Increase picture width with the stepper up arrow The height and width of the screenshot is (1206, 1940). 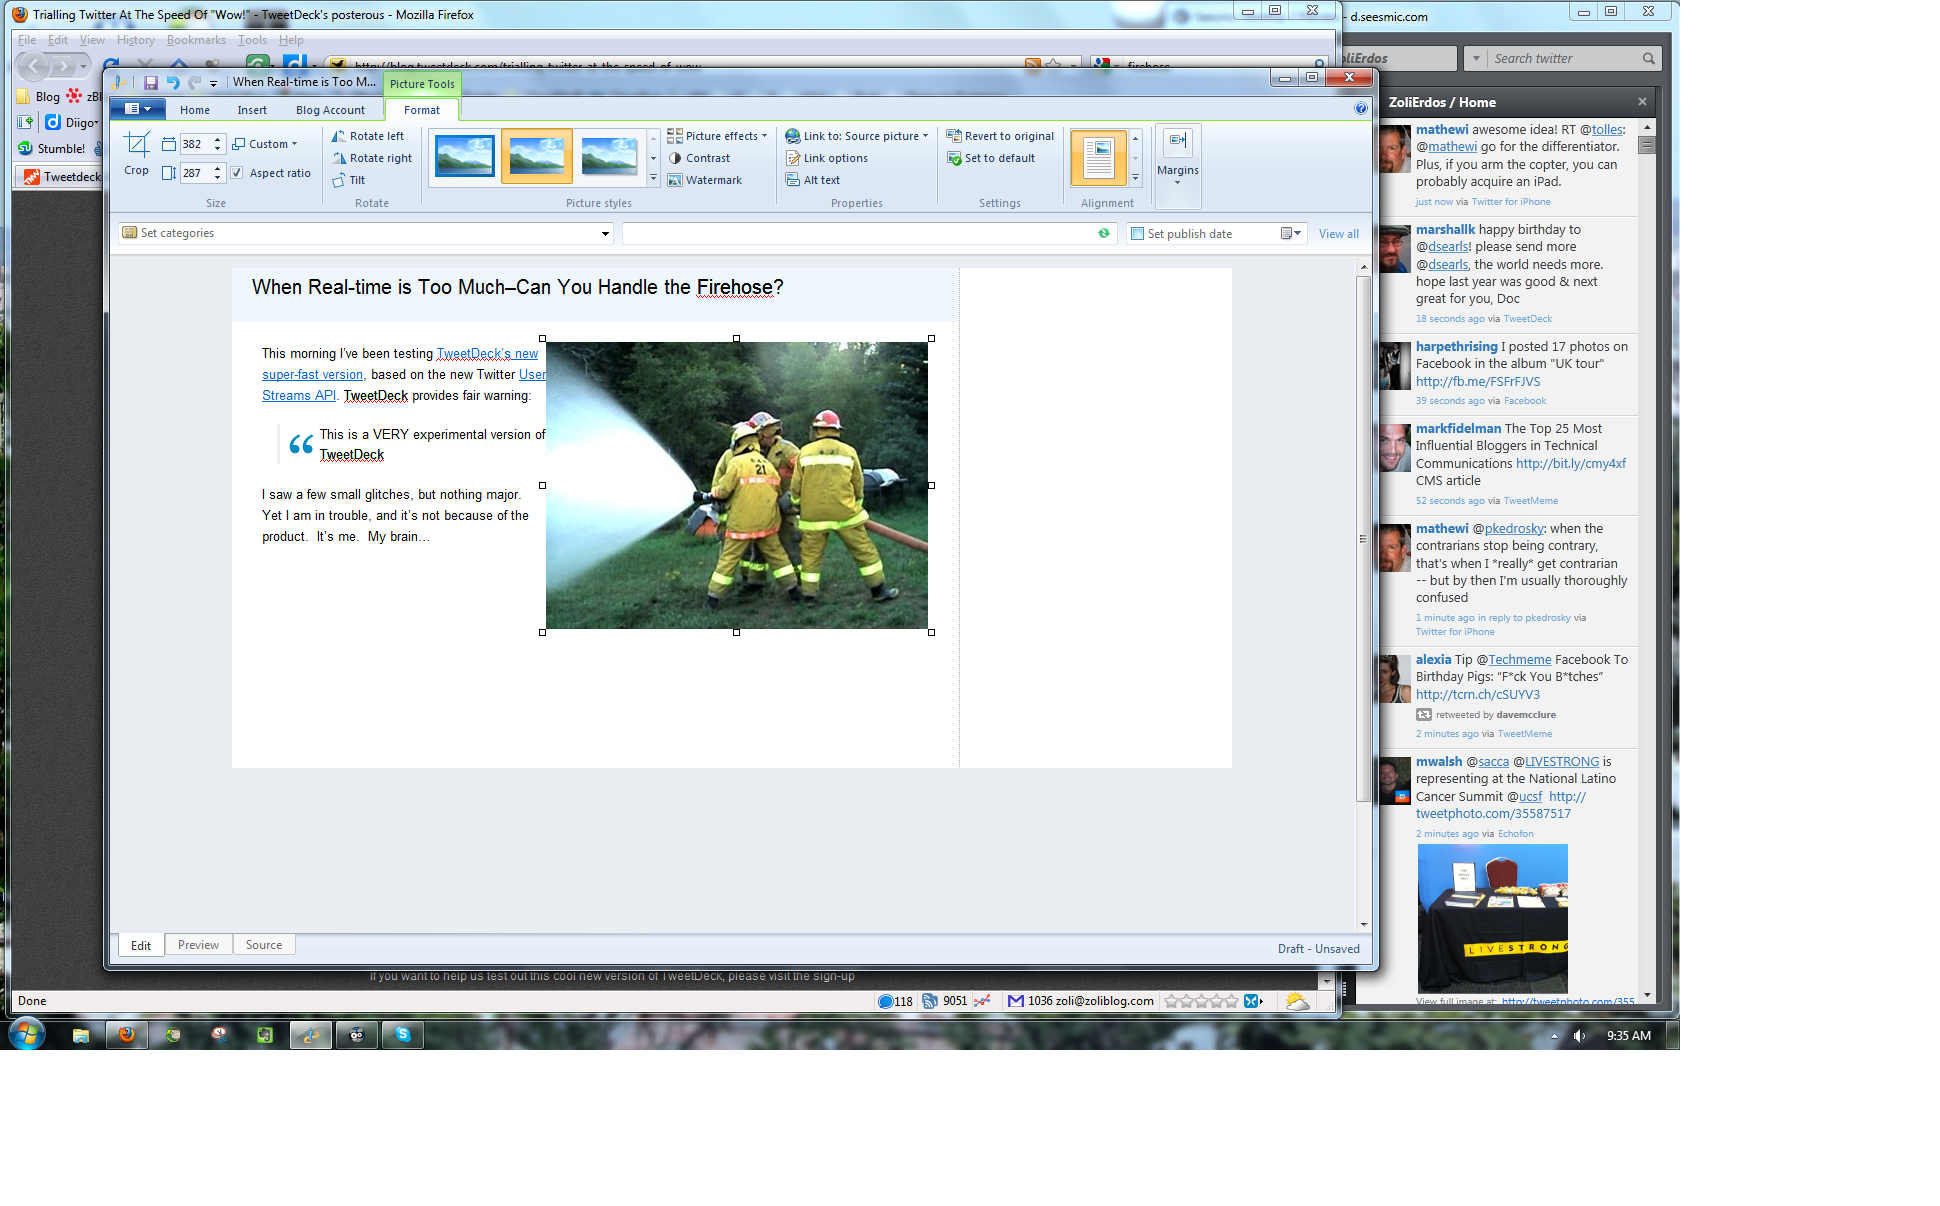click(x=218, y=139)
